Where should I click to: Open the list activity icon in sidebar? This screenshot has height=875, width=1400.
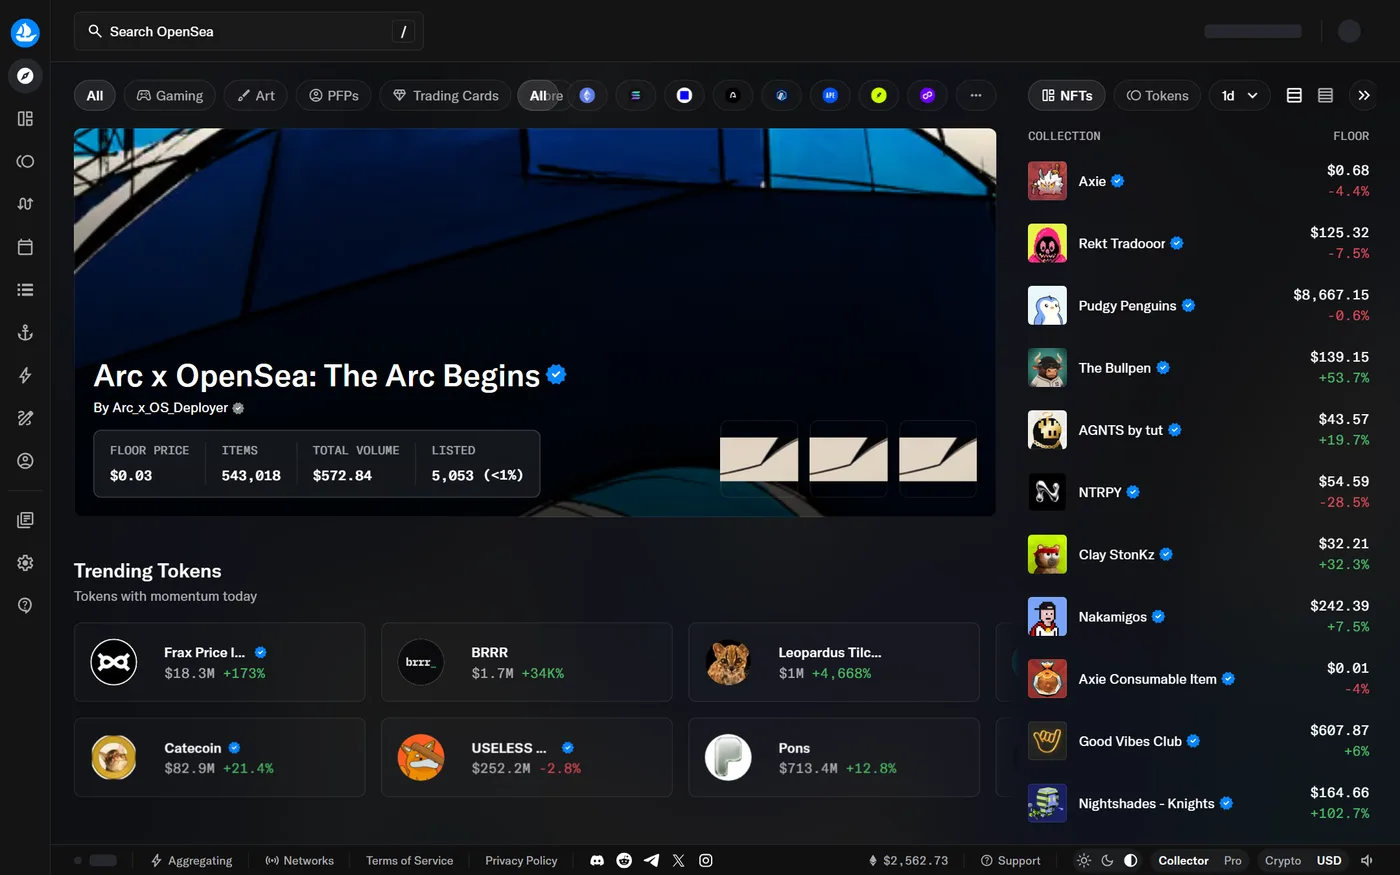tap(25, 290)
